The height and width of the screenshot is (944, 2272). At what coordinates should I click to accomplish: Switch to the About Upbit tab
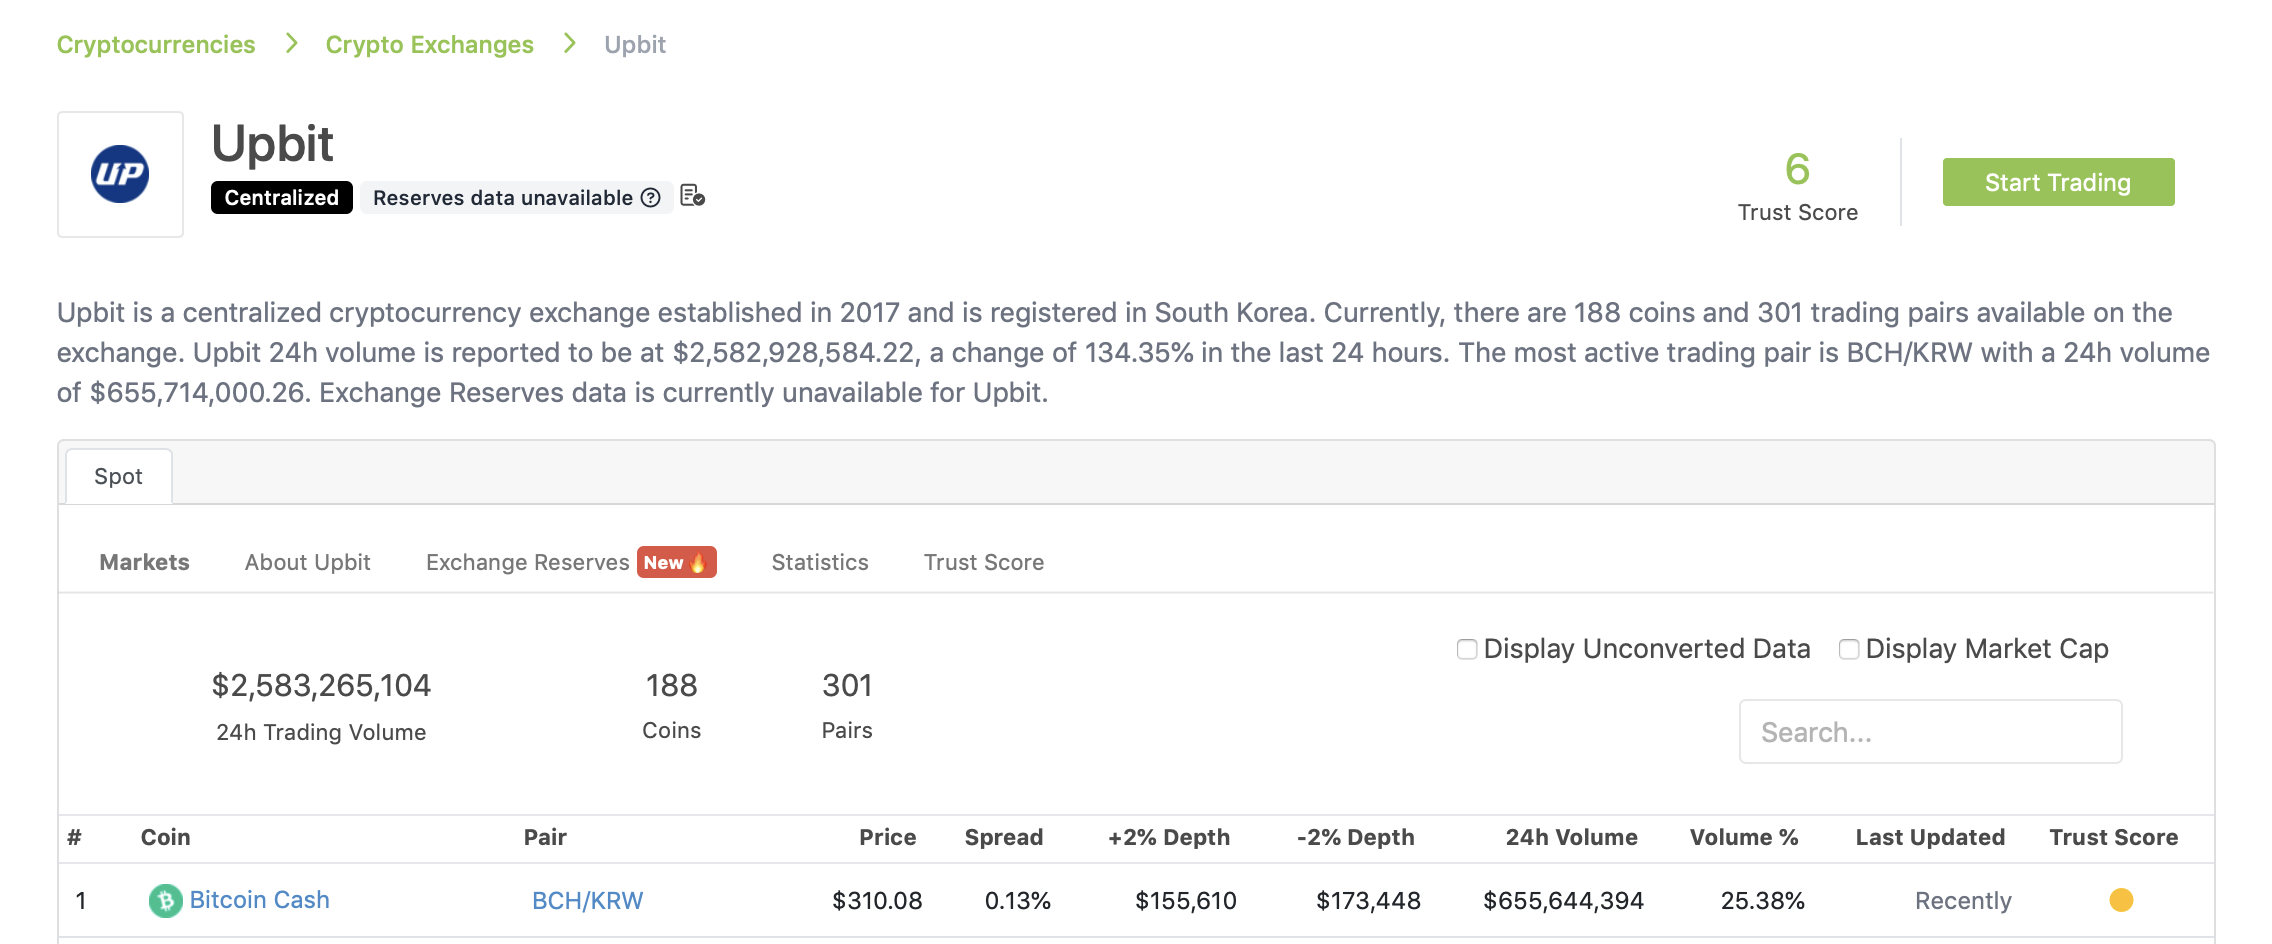307,562
